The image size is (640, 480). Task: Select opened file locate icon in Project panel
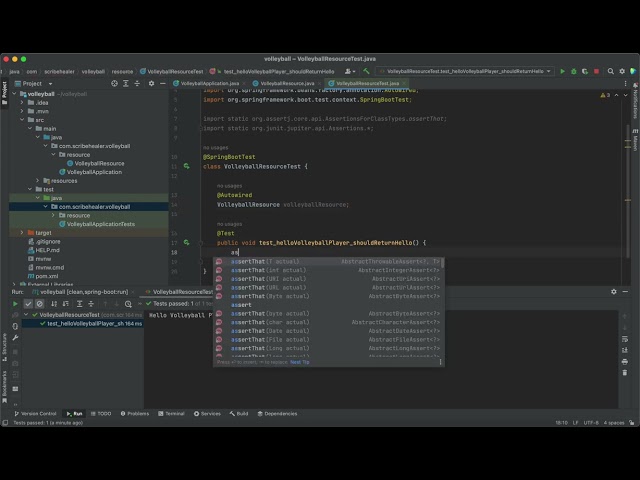click(x=114, y=83)
